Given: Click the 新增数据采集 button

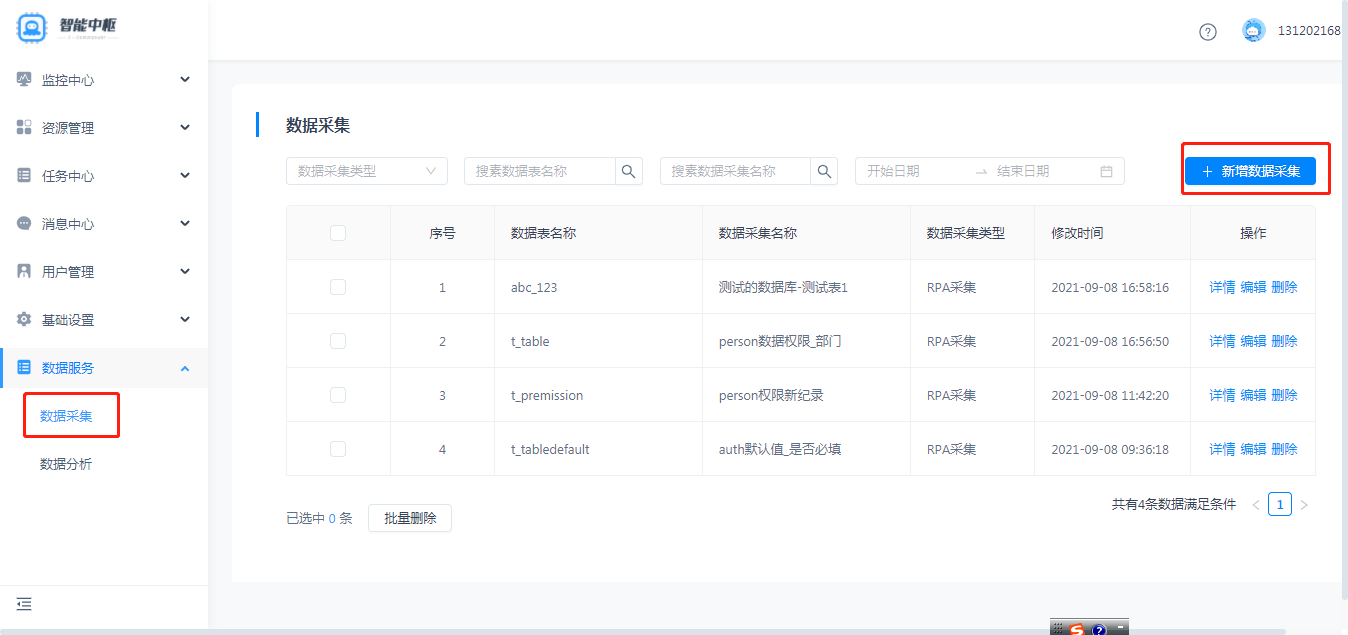Looking at the screenshot, I should click(x=1250, y=171).
